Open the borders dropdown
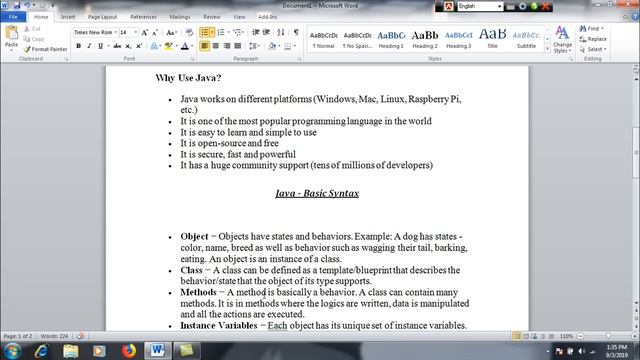This screenshot has height=360, width=640. (295, 46)
